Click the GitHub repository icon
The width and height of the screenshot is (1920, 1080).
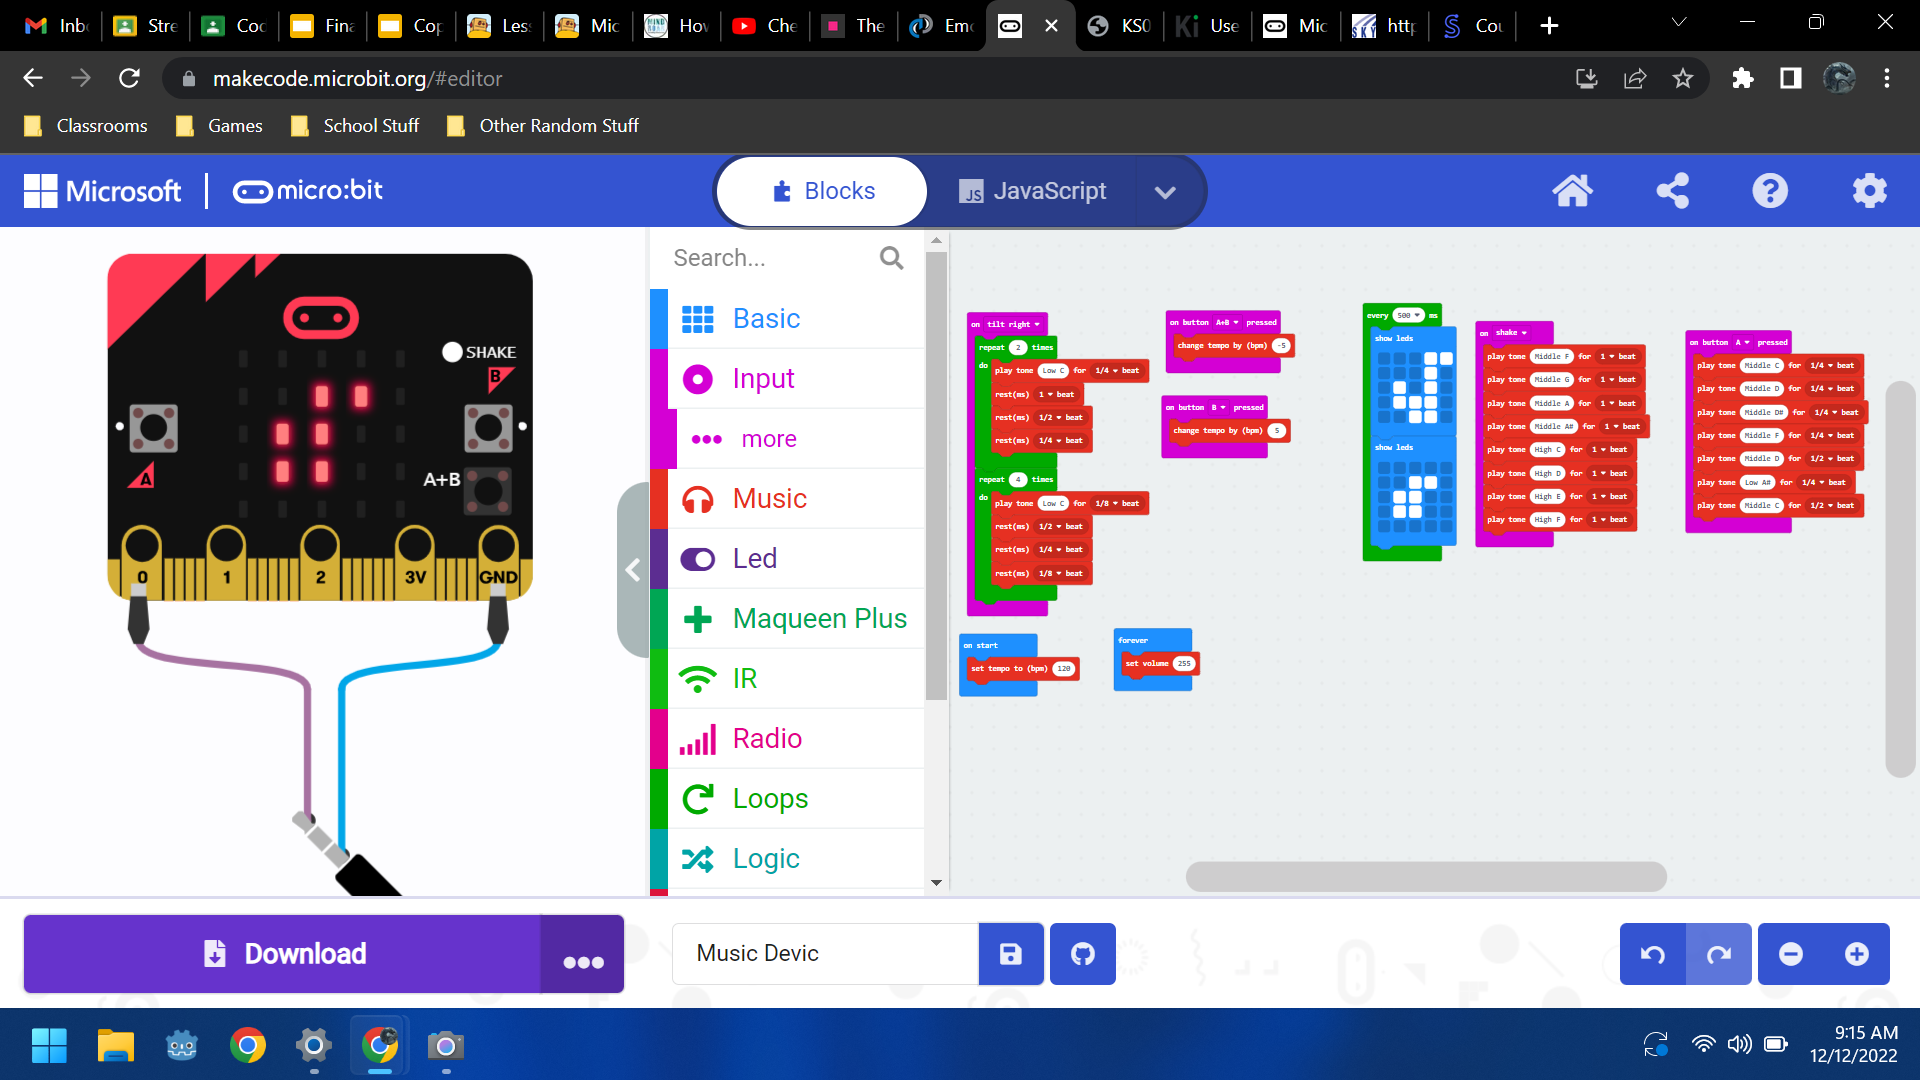(1082, 954)
